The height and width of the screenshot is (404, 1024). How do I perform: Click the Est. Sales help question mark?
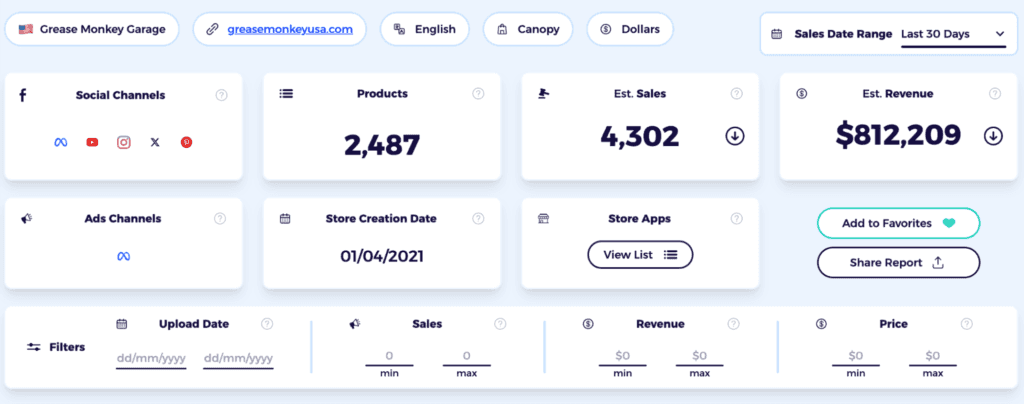(x=737, y=94)
